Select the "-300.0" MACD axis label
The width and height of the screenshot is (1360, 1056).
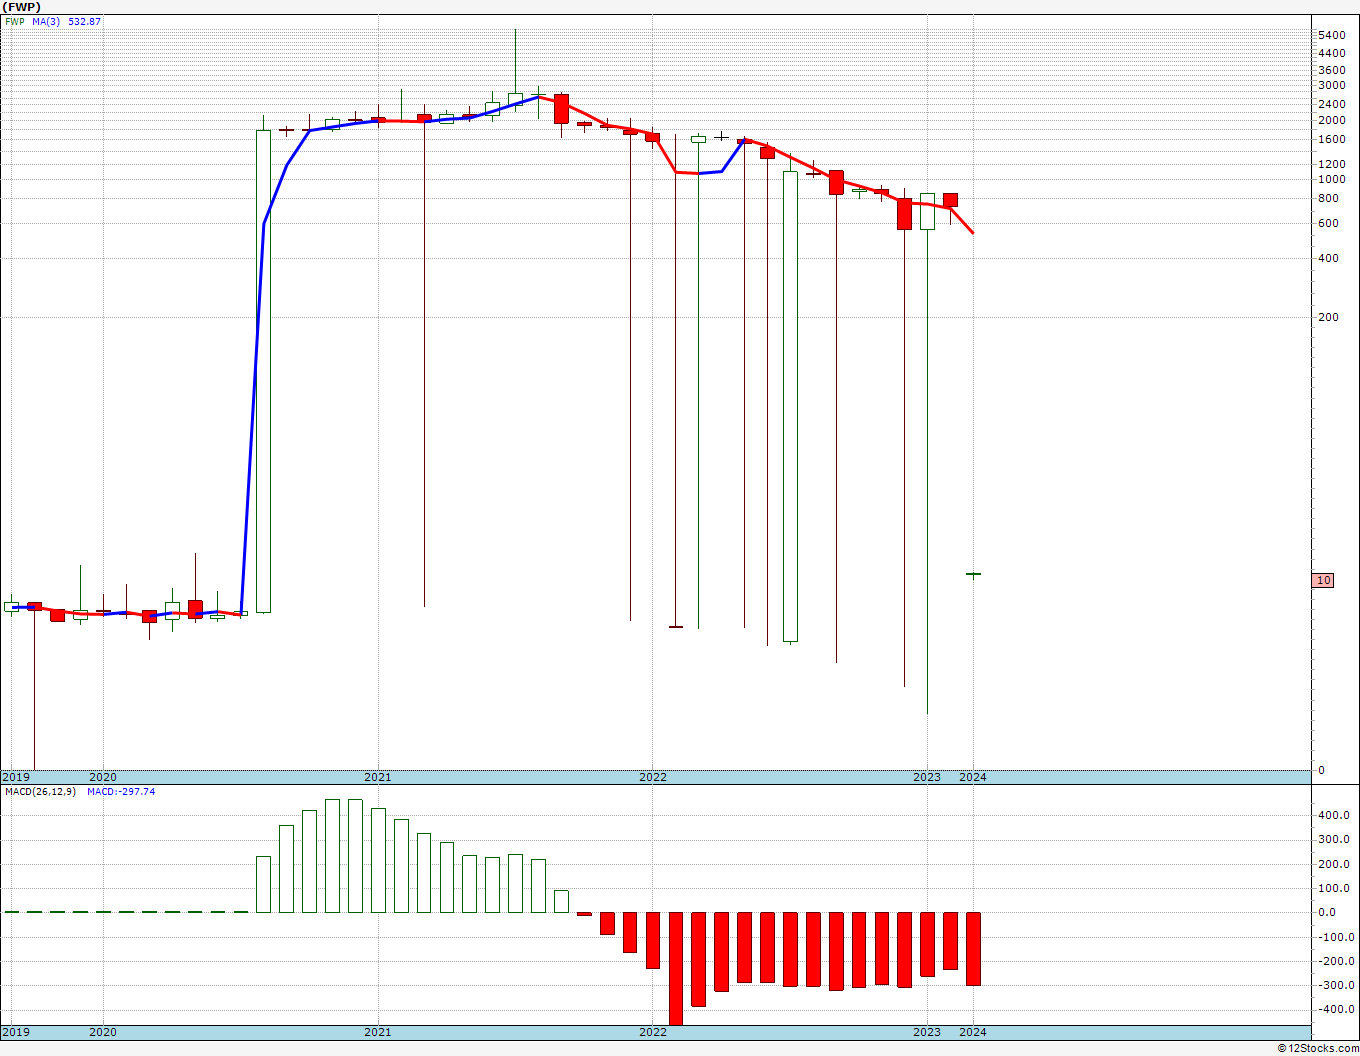(x=1335, y=985)
